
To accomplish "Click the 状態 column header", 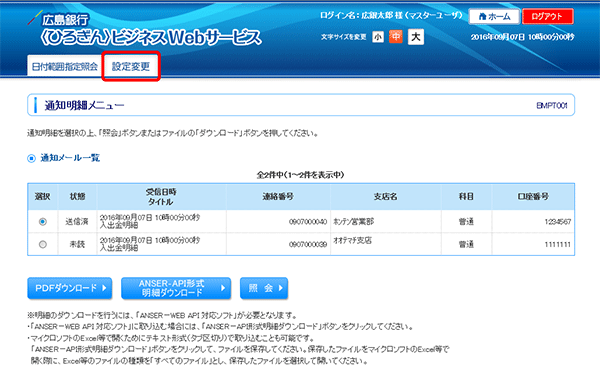I will point(77,197).
